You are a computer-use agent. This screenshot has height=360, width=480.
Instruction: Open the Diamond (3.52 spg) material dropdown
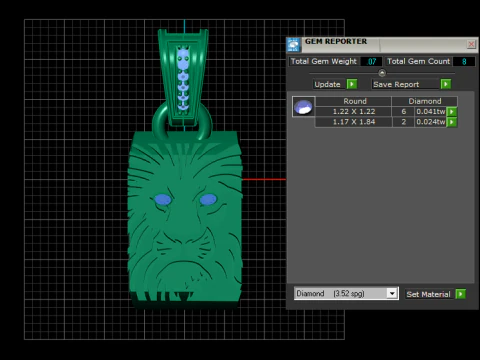(x=346, y=293)
